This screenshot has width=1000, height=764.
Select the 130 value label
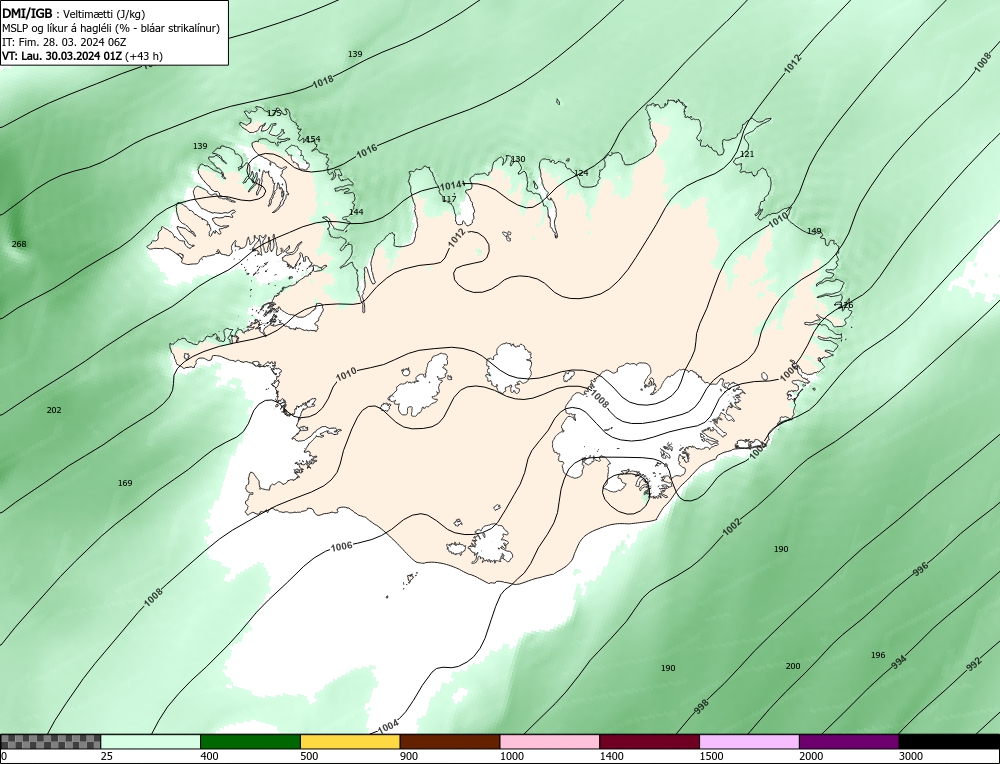click(x=518, y=159)
